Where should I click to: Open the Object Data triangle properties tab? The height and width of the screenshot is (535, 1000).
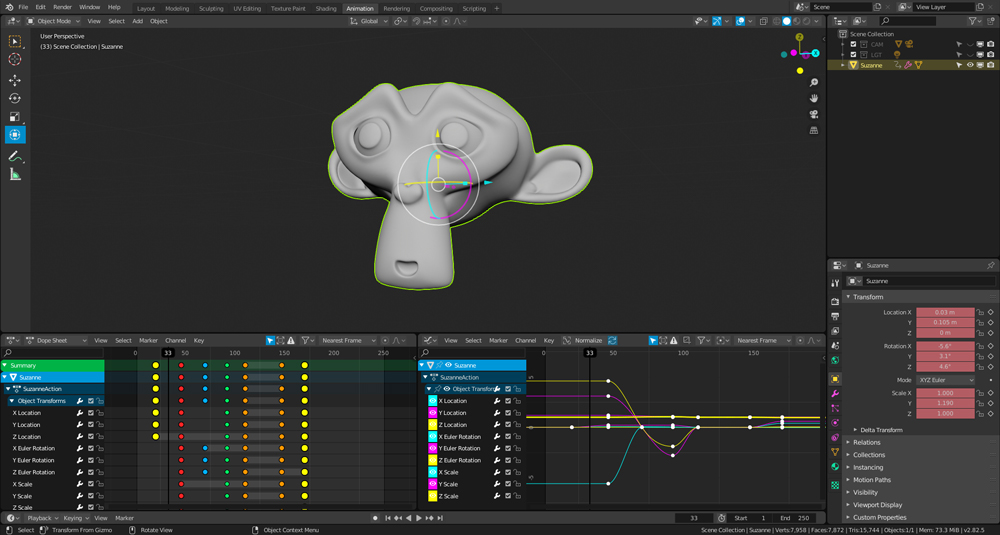[x=835, y=452]
